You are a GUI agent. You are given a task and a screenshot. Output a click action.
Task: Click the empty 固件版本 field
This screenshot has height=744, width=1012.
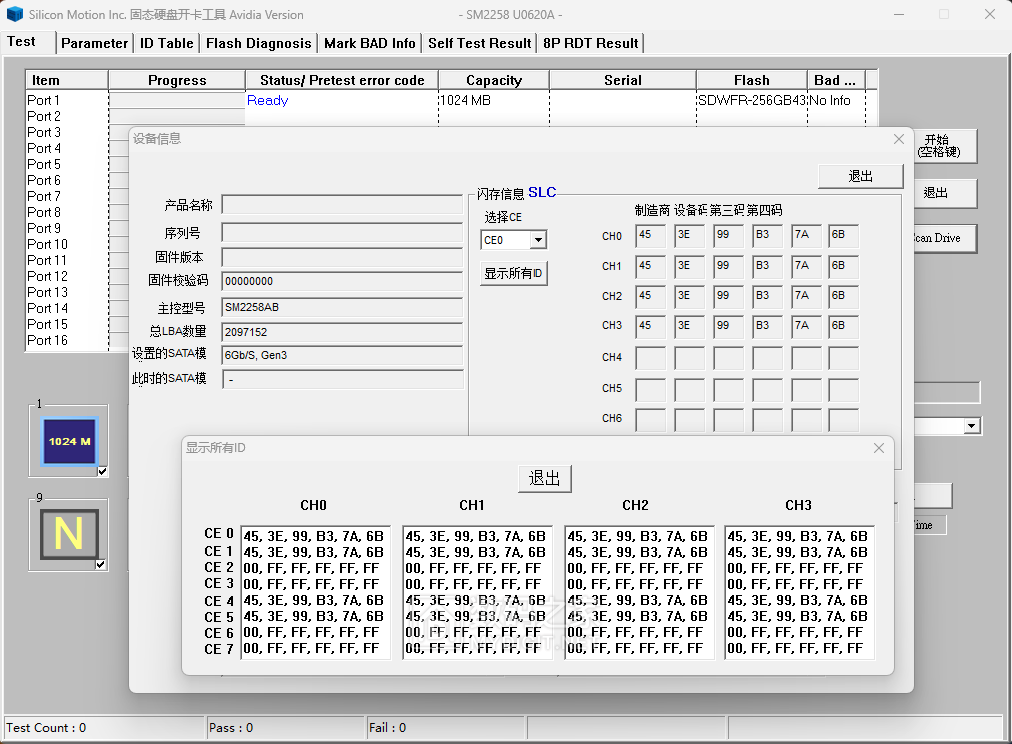click(342, 257)
